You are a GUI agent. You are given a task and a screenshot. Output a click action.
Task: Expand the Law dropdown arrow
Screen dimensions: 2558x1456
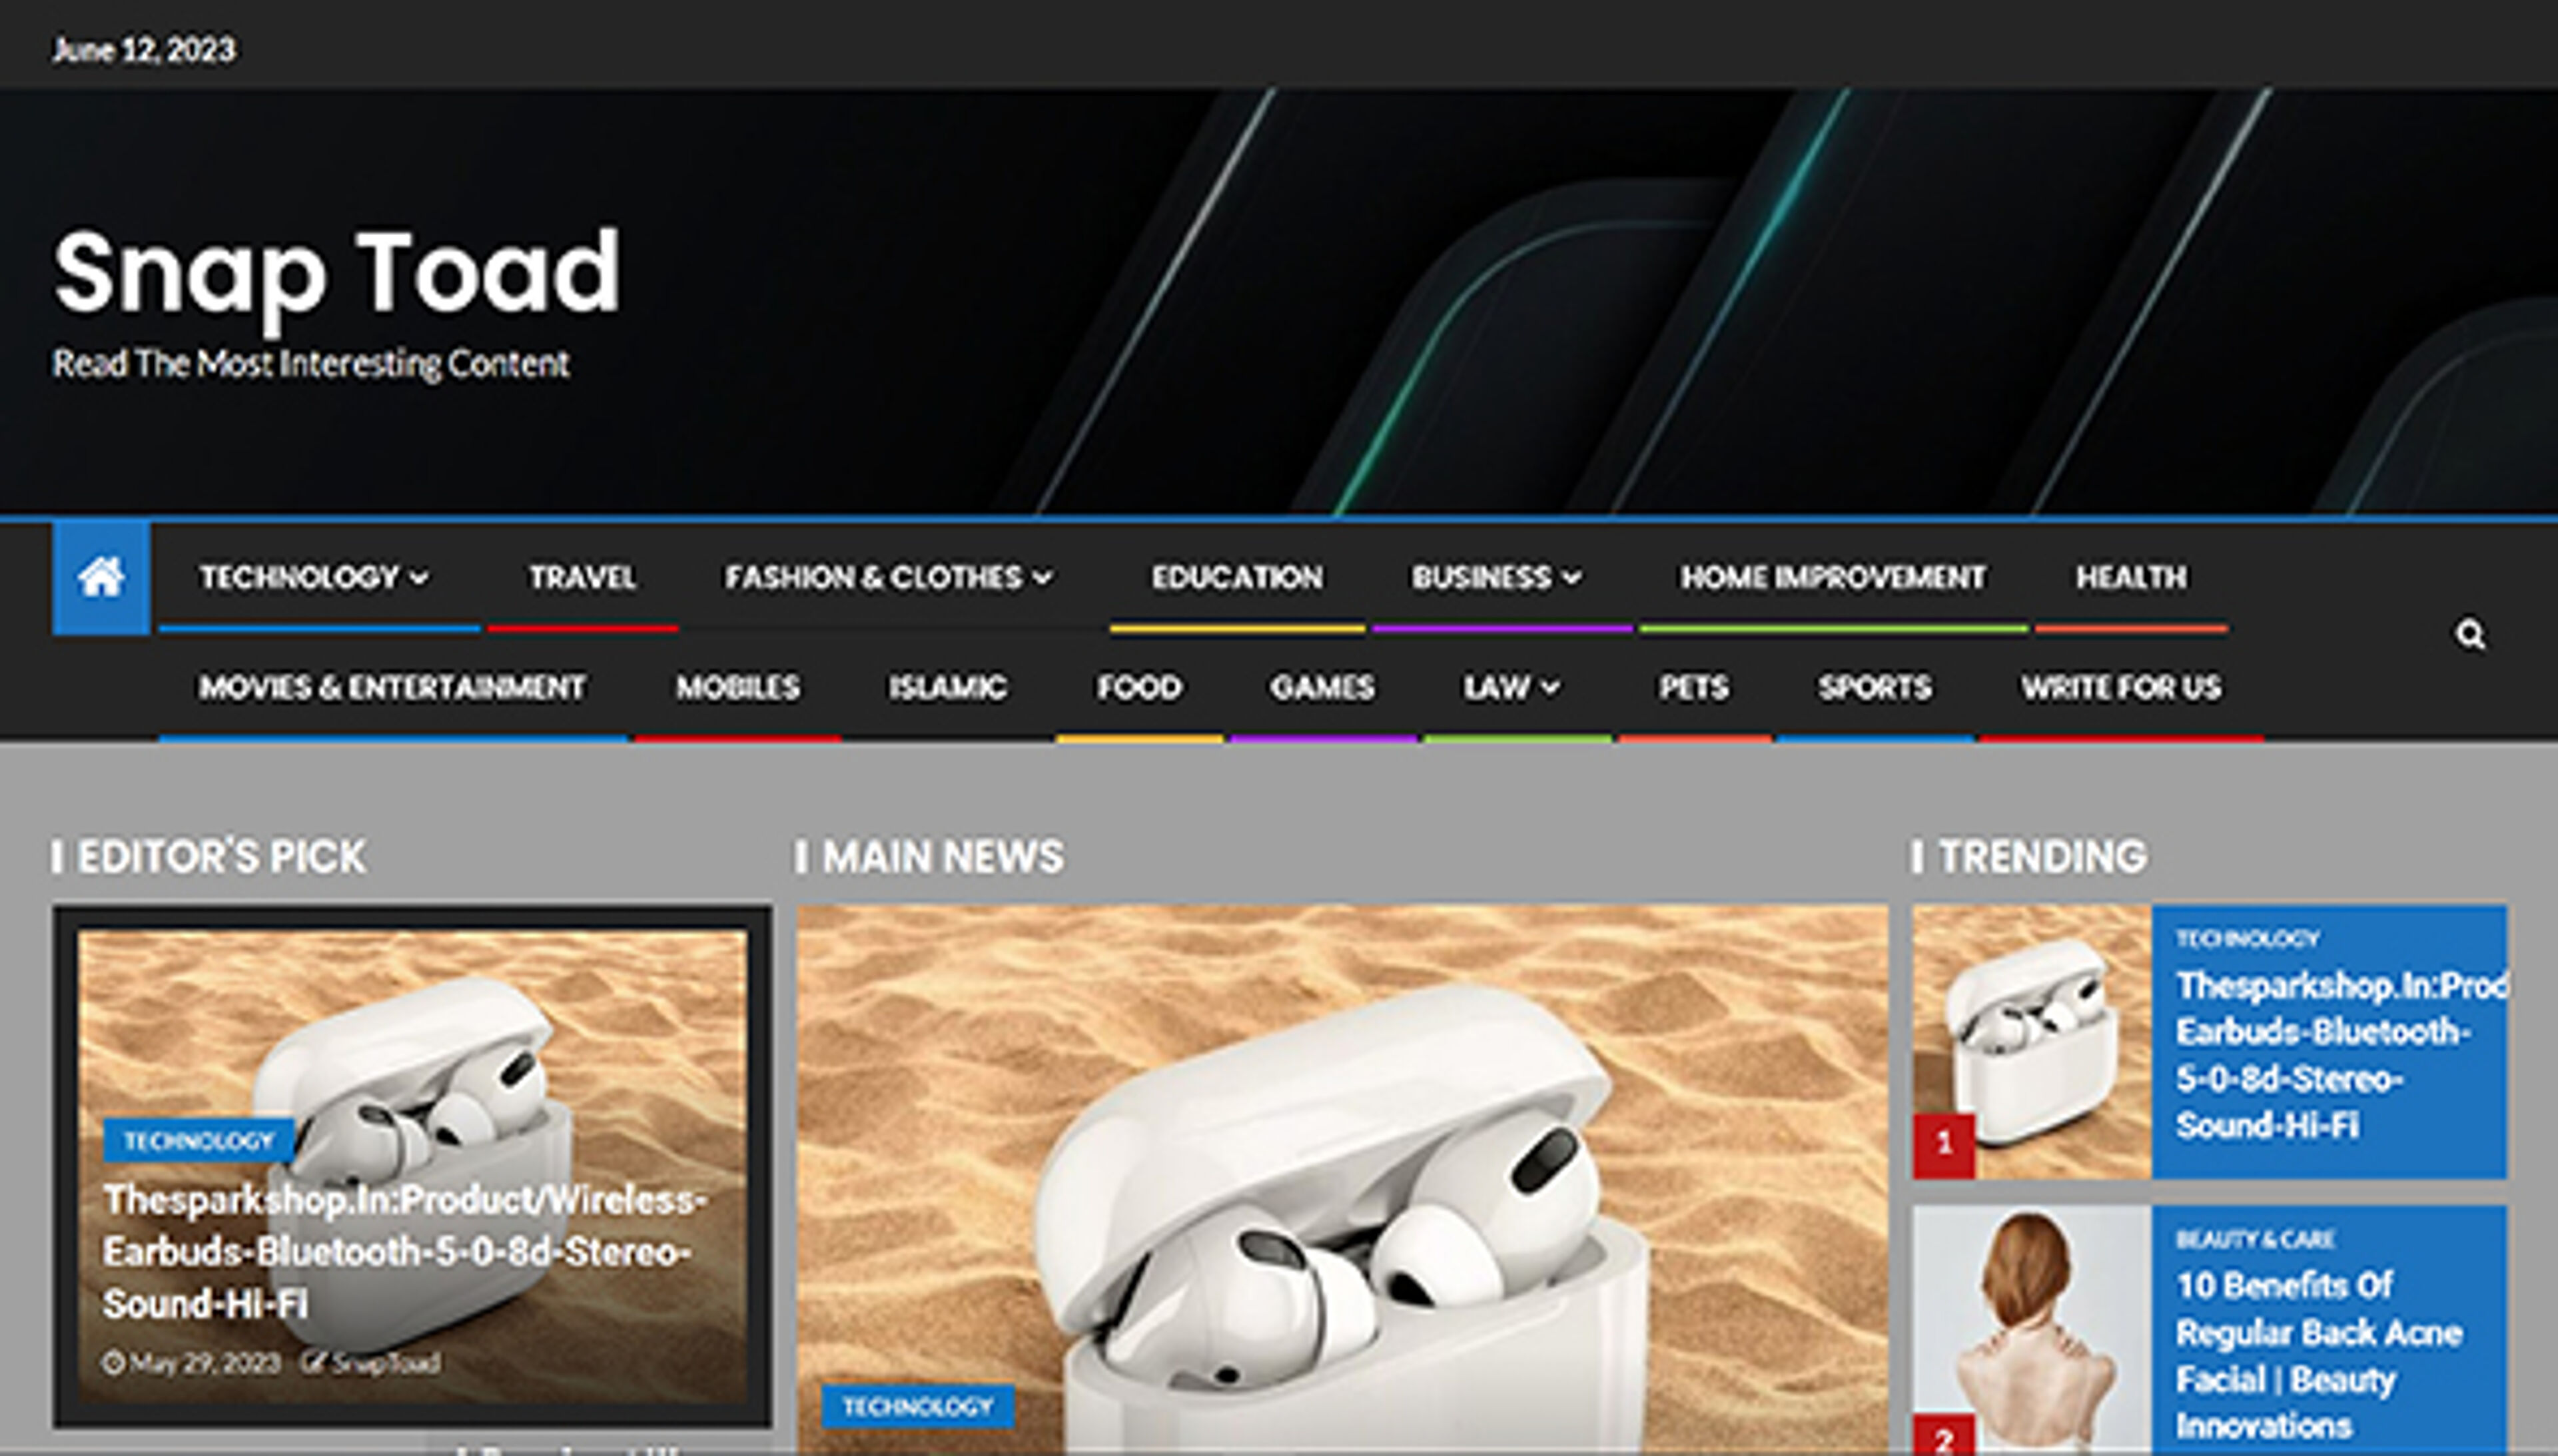(1550, 688)
